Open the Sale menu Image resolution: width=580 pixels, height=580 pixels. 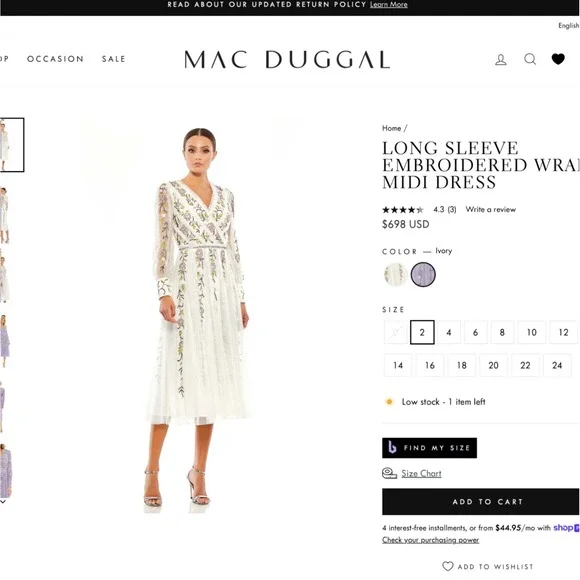(114, 59)
